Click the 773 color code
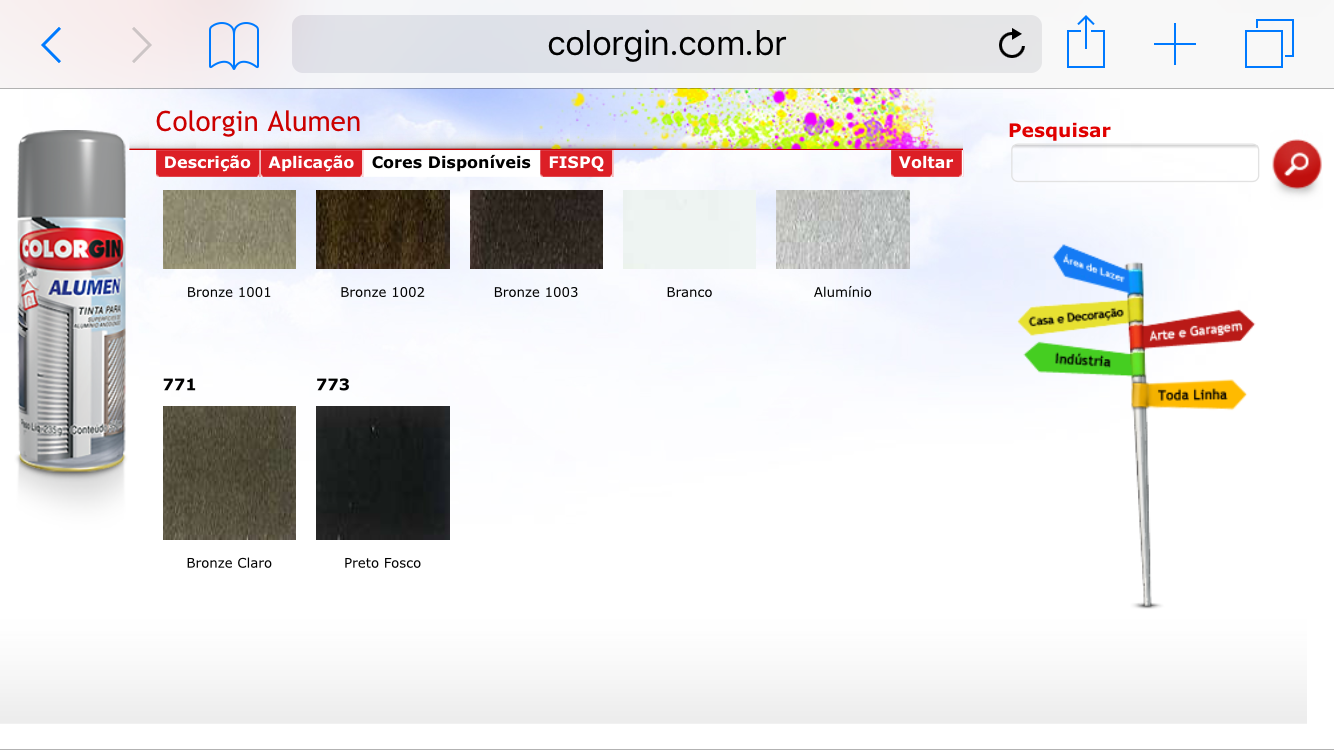The width and height of the screenshot is (1334, 750). [x=333, y=385]
